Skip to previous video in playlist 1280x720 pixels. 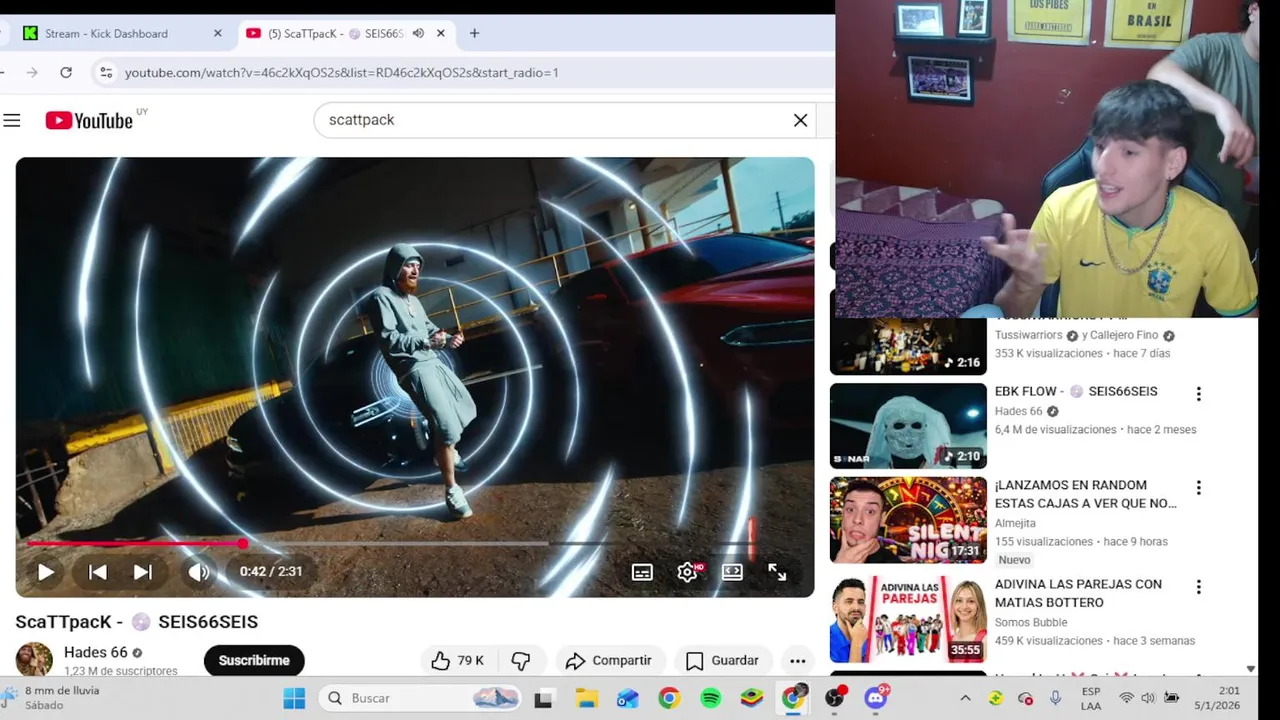click(98, 572)
